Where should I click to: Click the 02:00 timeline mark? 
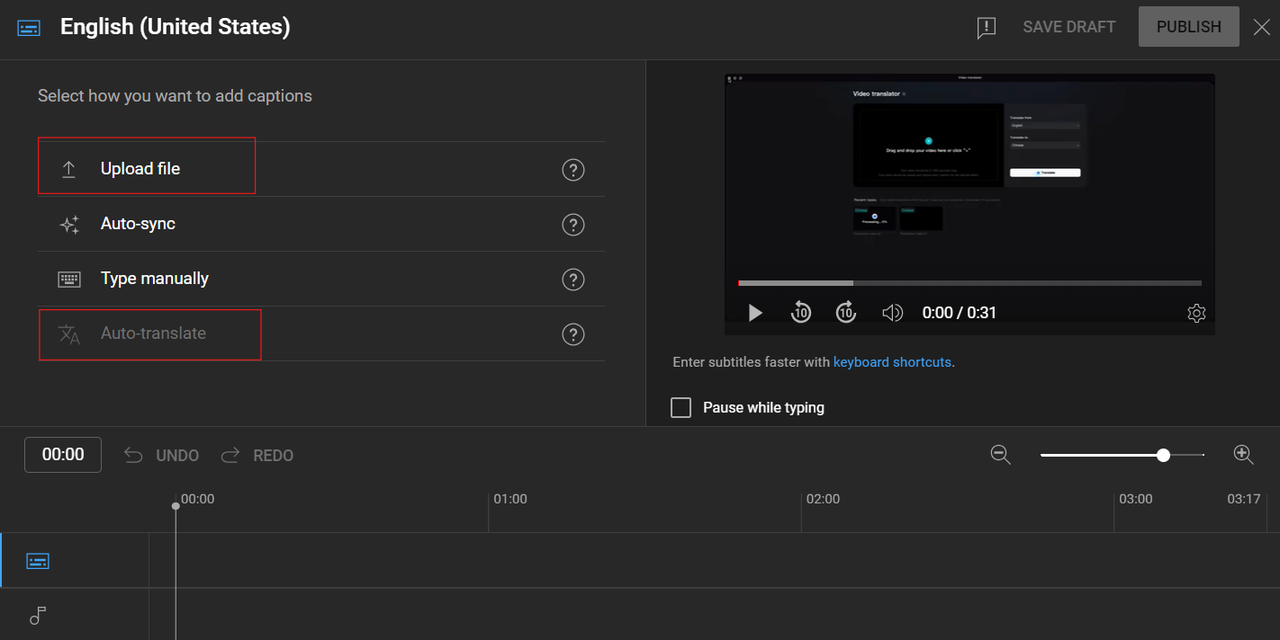coord(823,498)
